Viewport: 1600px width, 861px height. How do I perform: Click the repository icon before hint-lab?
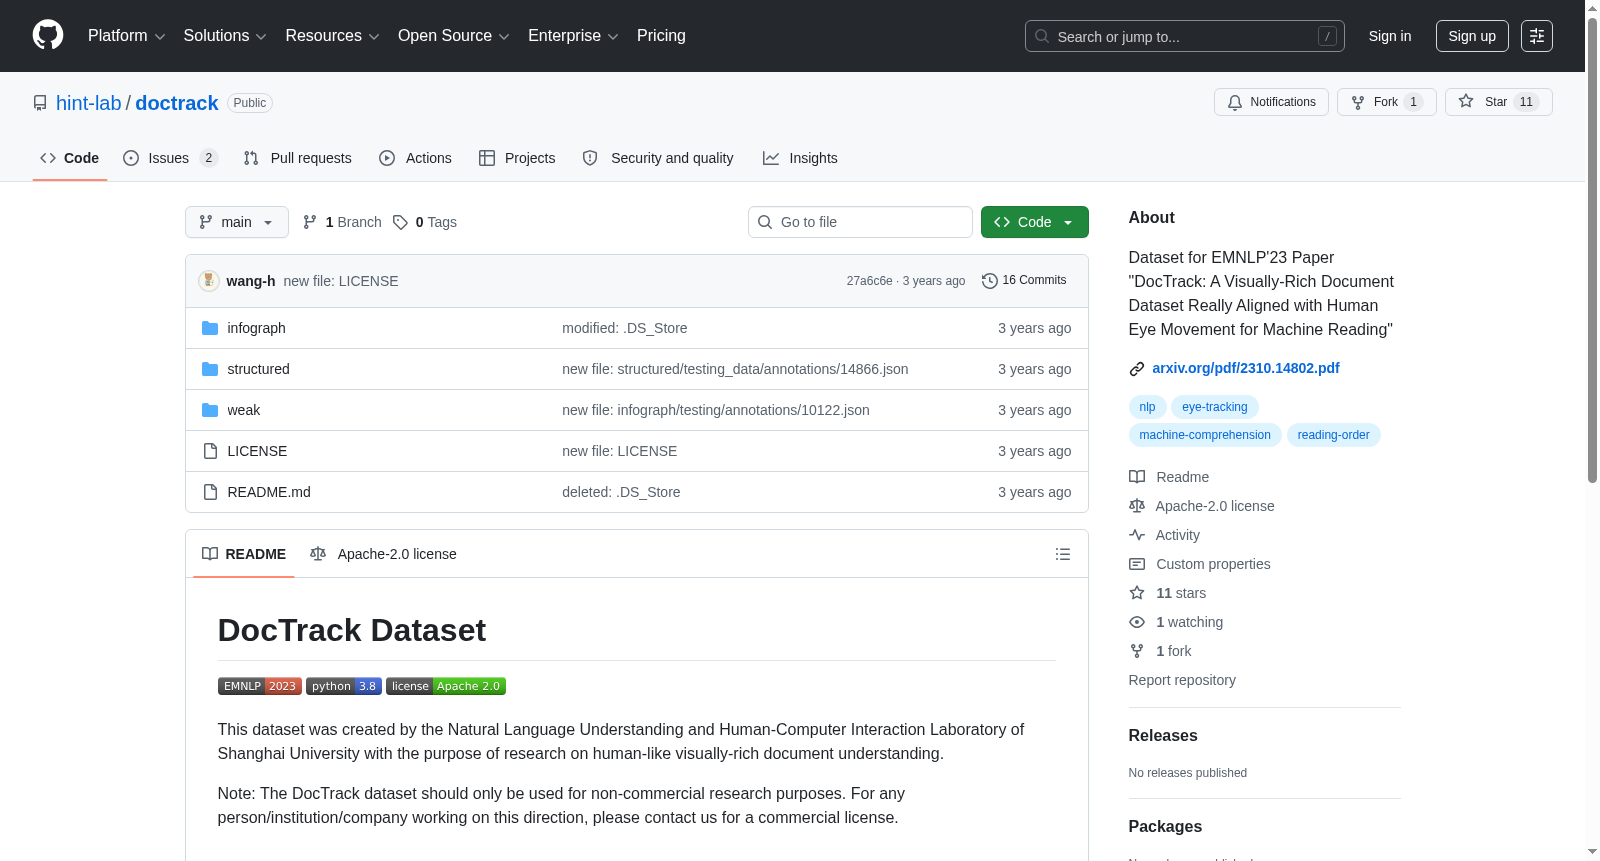click(40, 103)
